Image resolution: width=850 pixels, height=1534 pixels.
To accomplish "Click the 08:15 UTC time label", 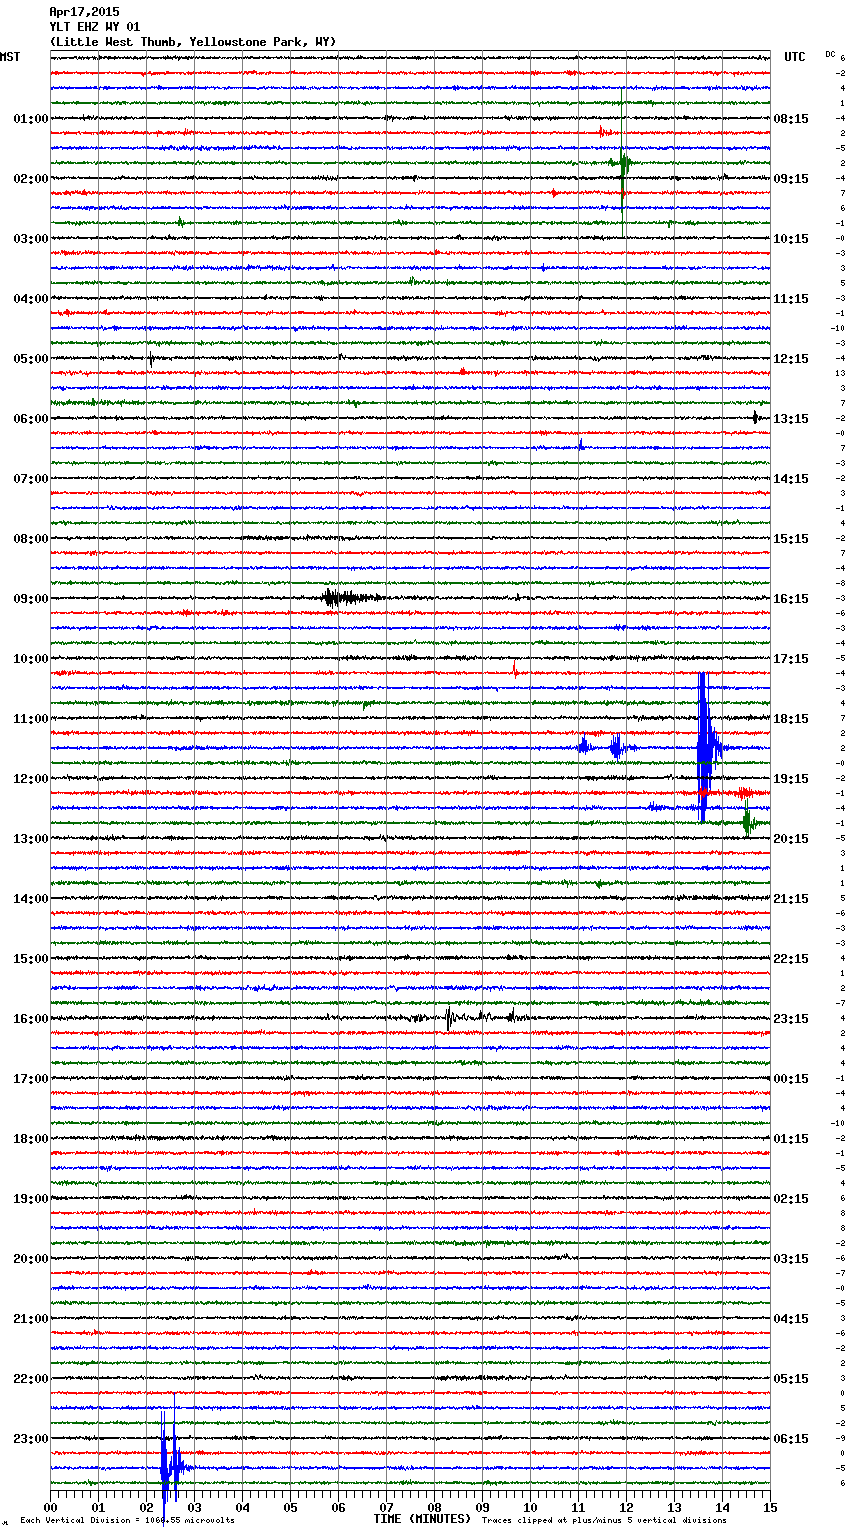I will click(x=791, y=119).
